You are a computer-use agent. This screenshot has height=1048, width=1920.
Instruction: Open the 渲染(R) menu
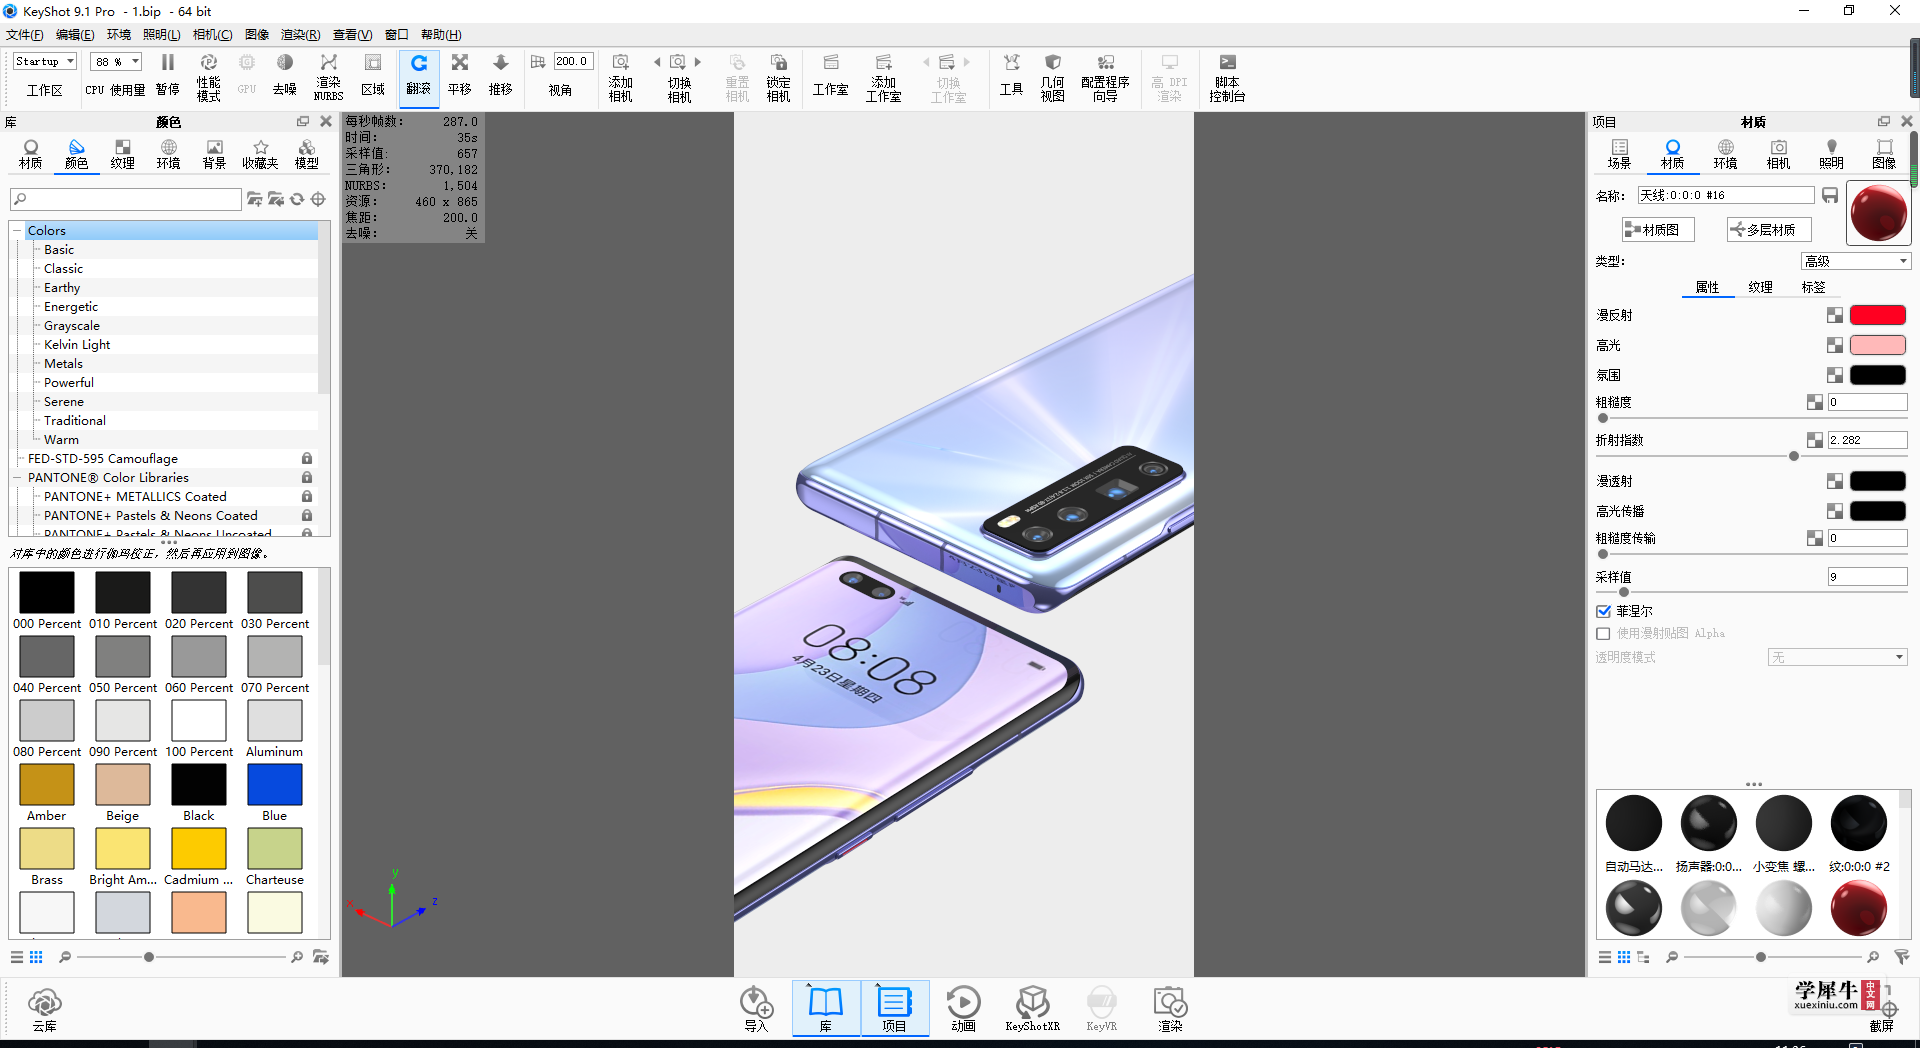pyautogui.click(x=300, y=35)
